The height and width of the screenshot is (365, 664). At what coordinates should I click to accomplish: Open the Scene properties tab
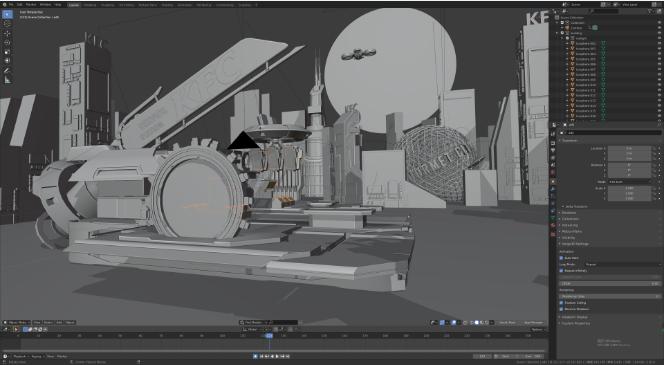pyautogui.click(x=553, y=165)
